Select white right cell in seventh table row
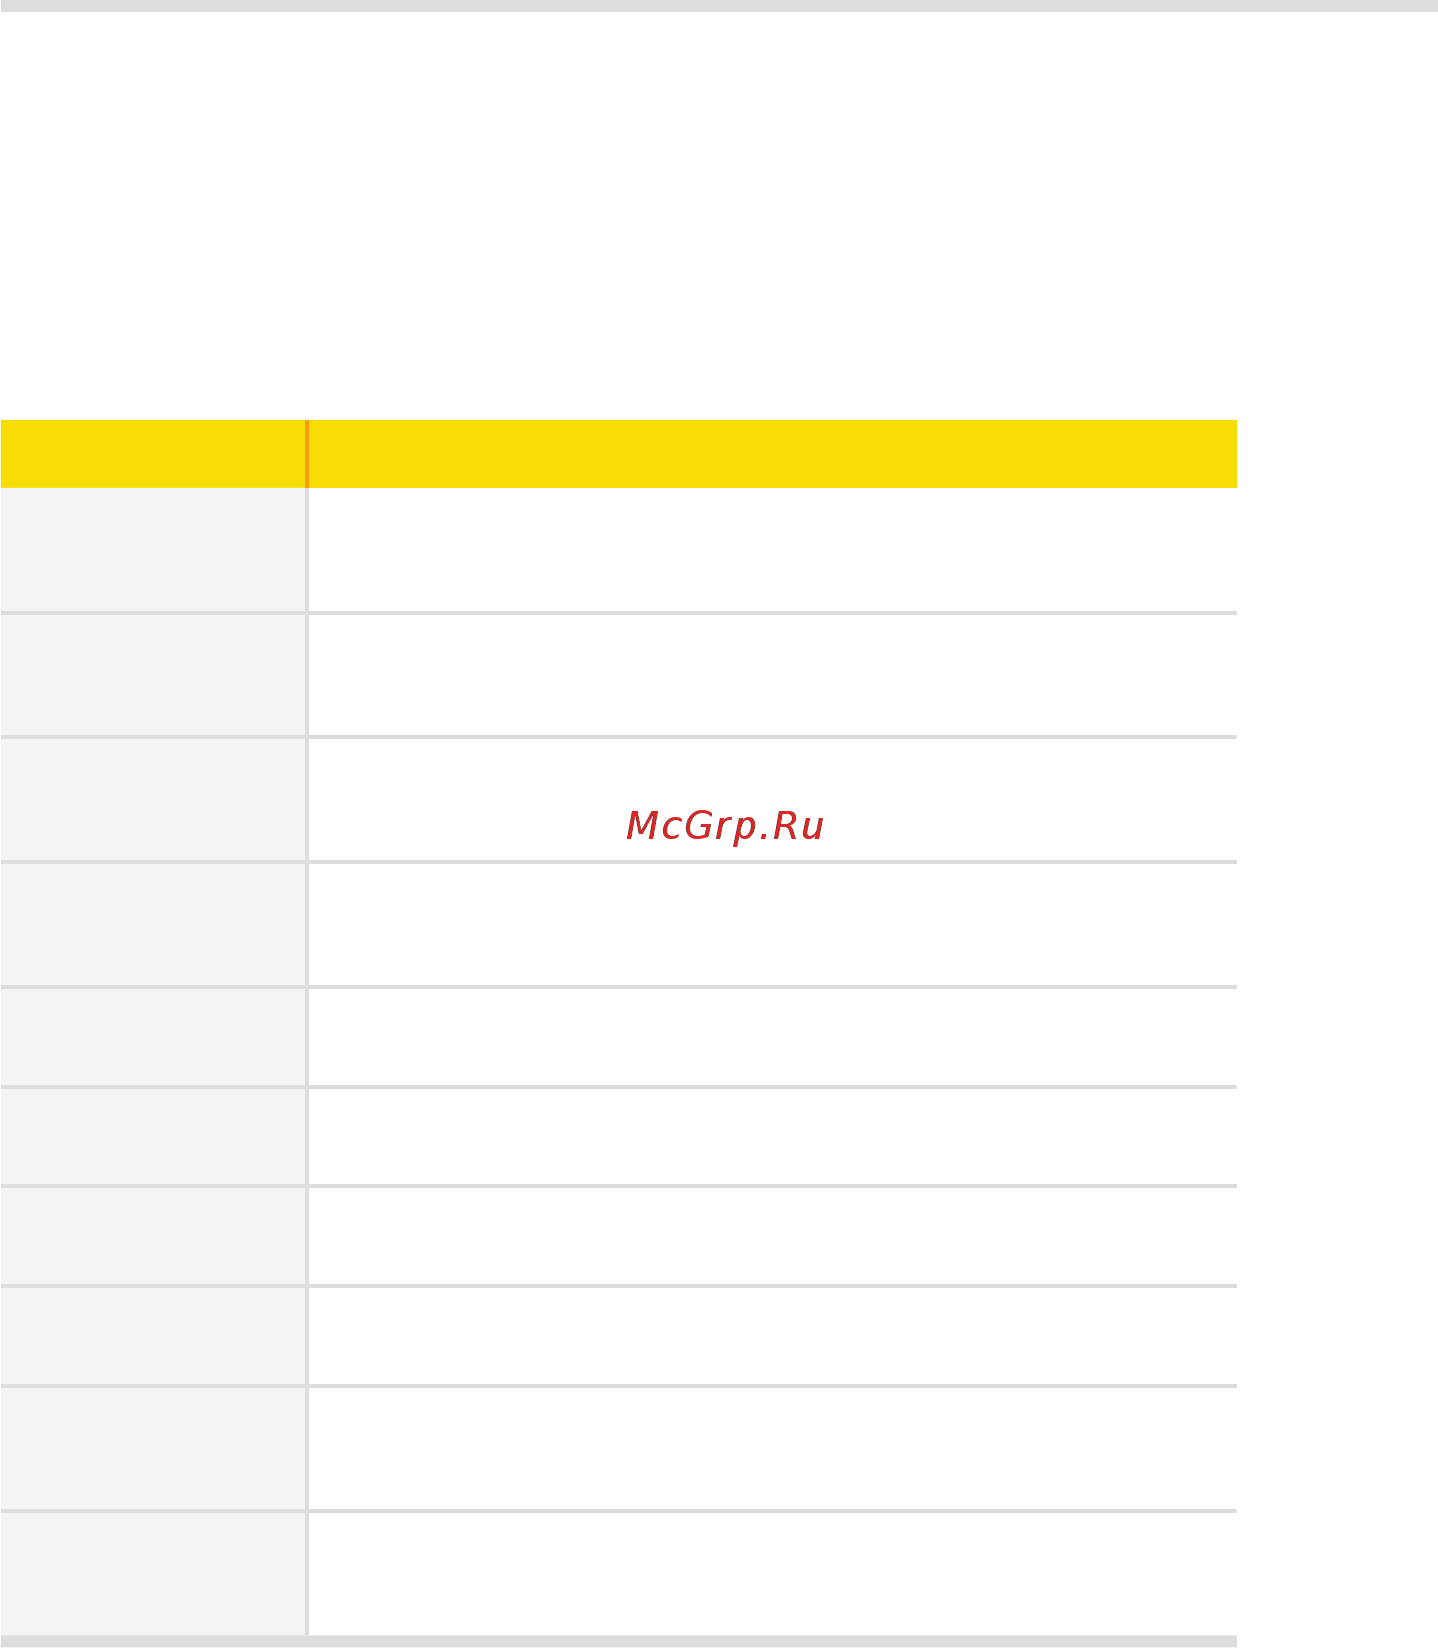1438x1648 pixels. pyautogui.click(x=773, y=1236)
